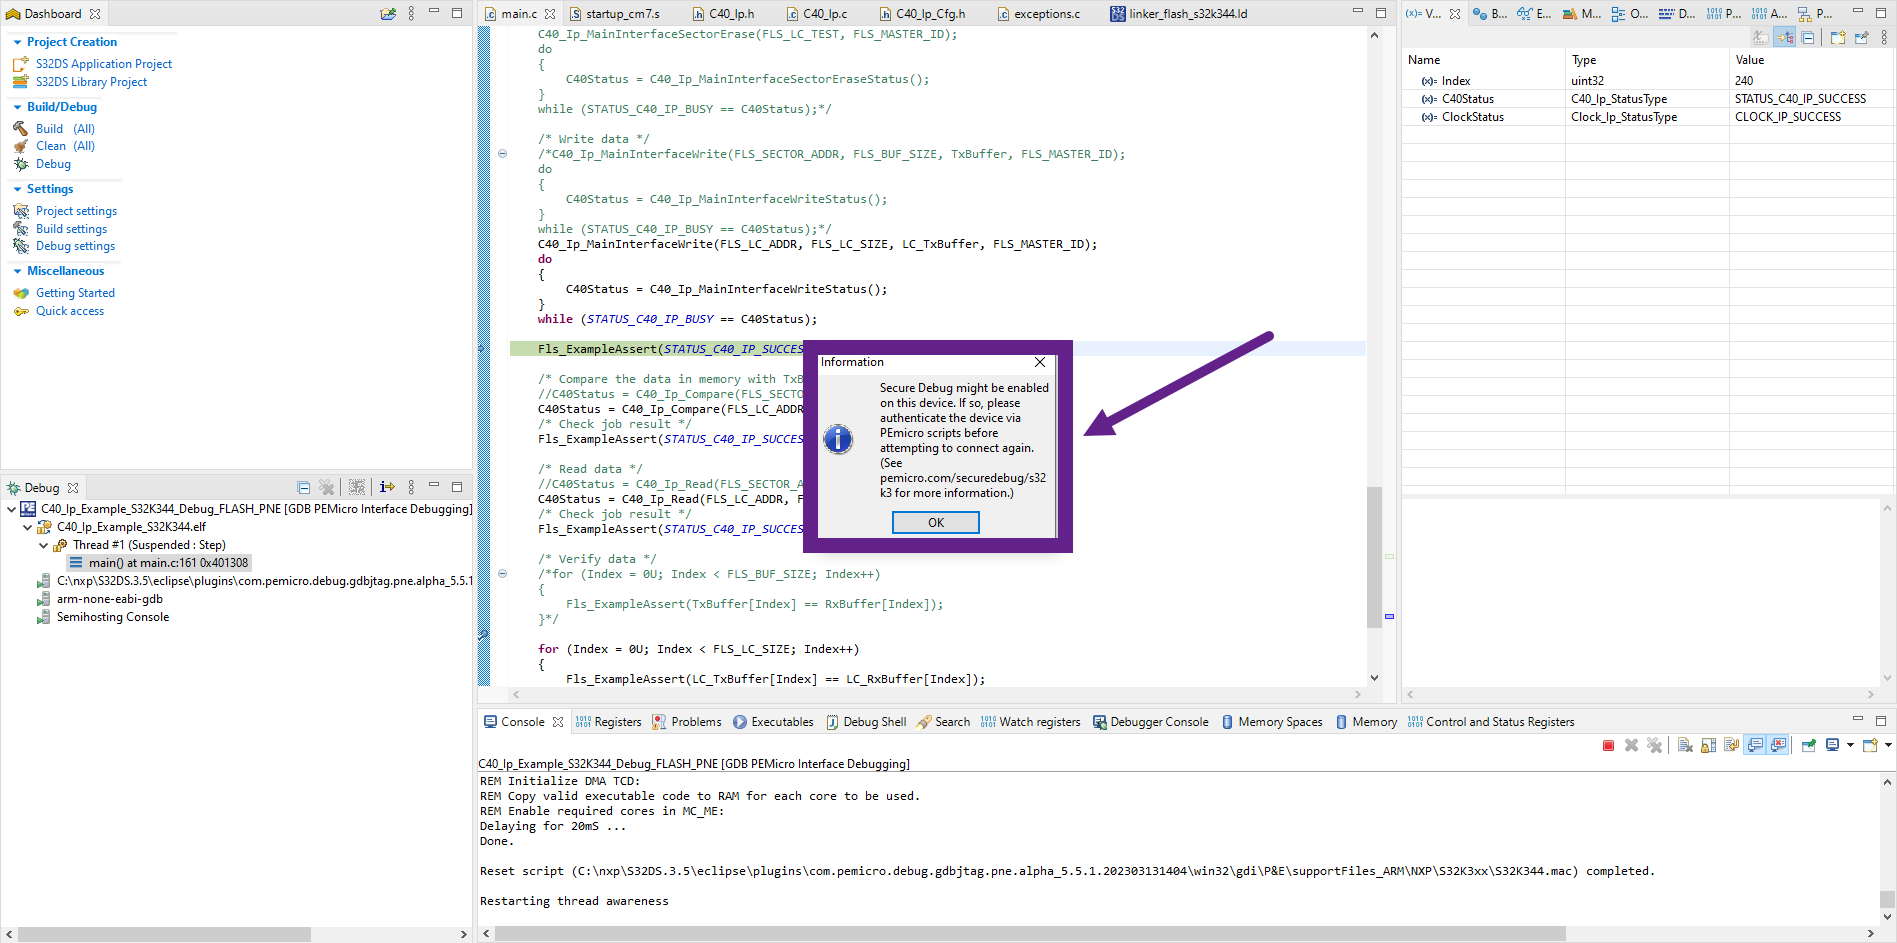1897x943 pixels.
Task: Switch to the Breakpoints tab
Action: point(1490,14)
